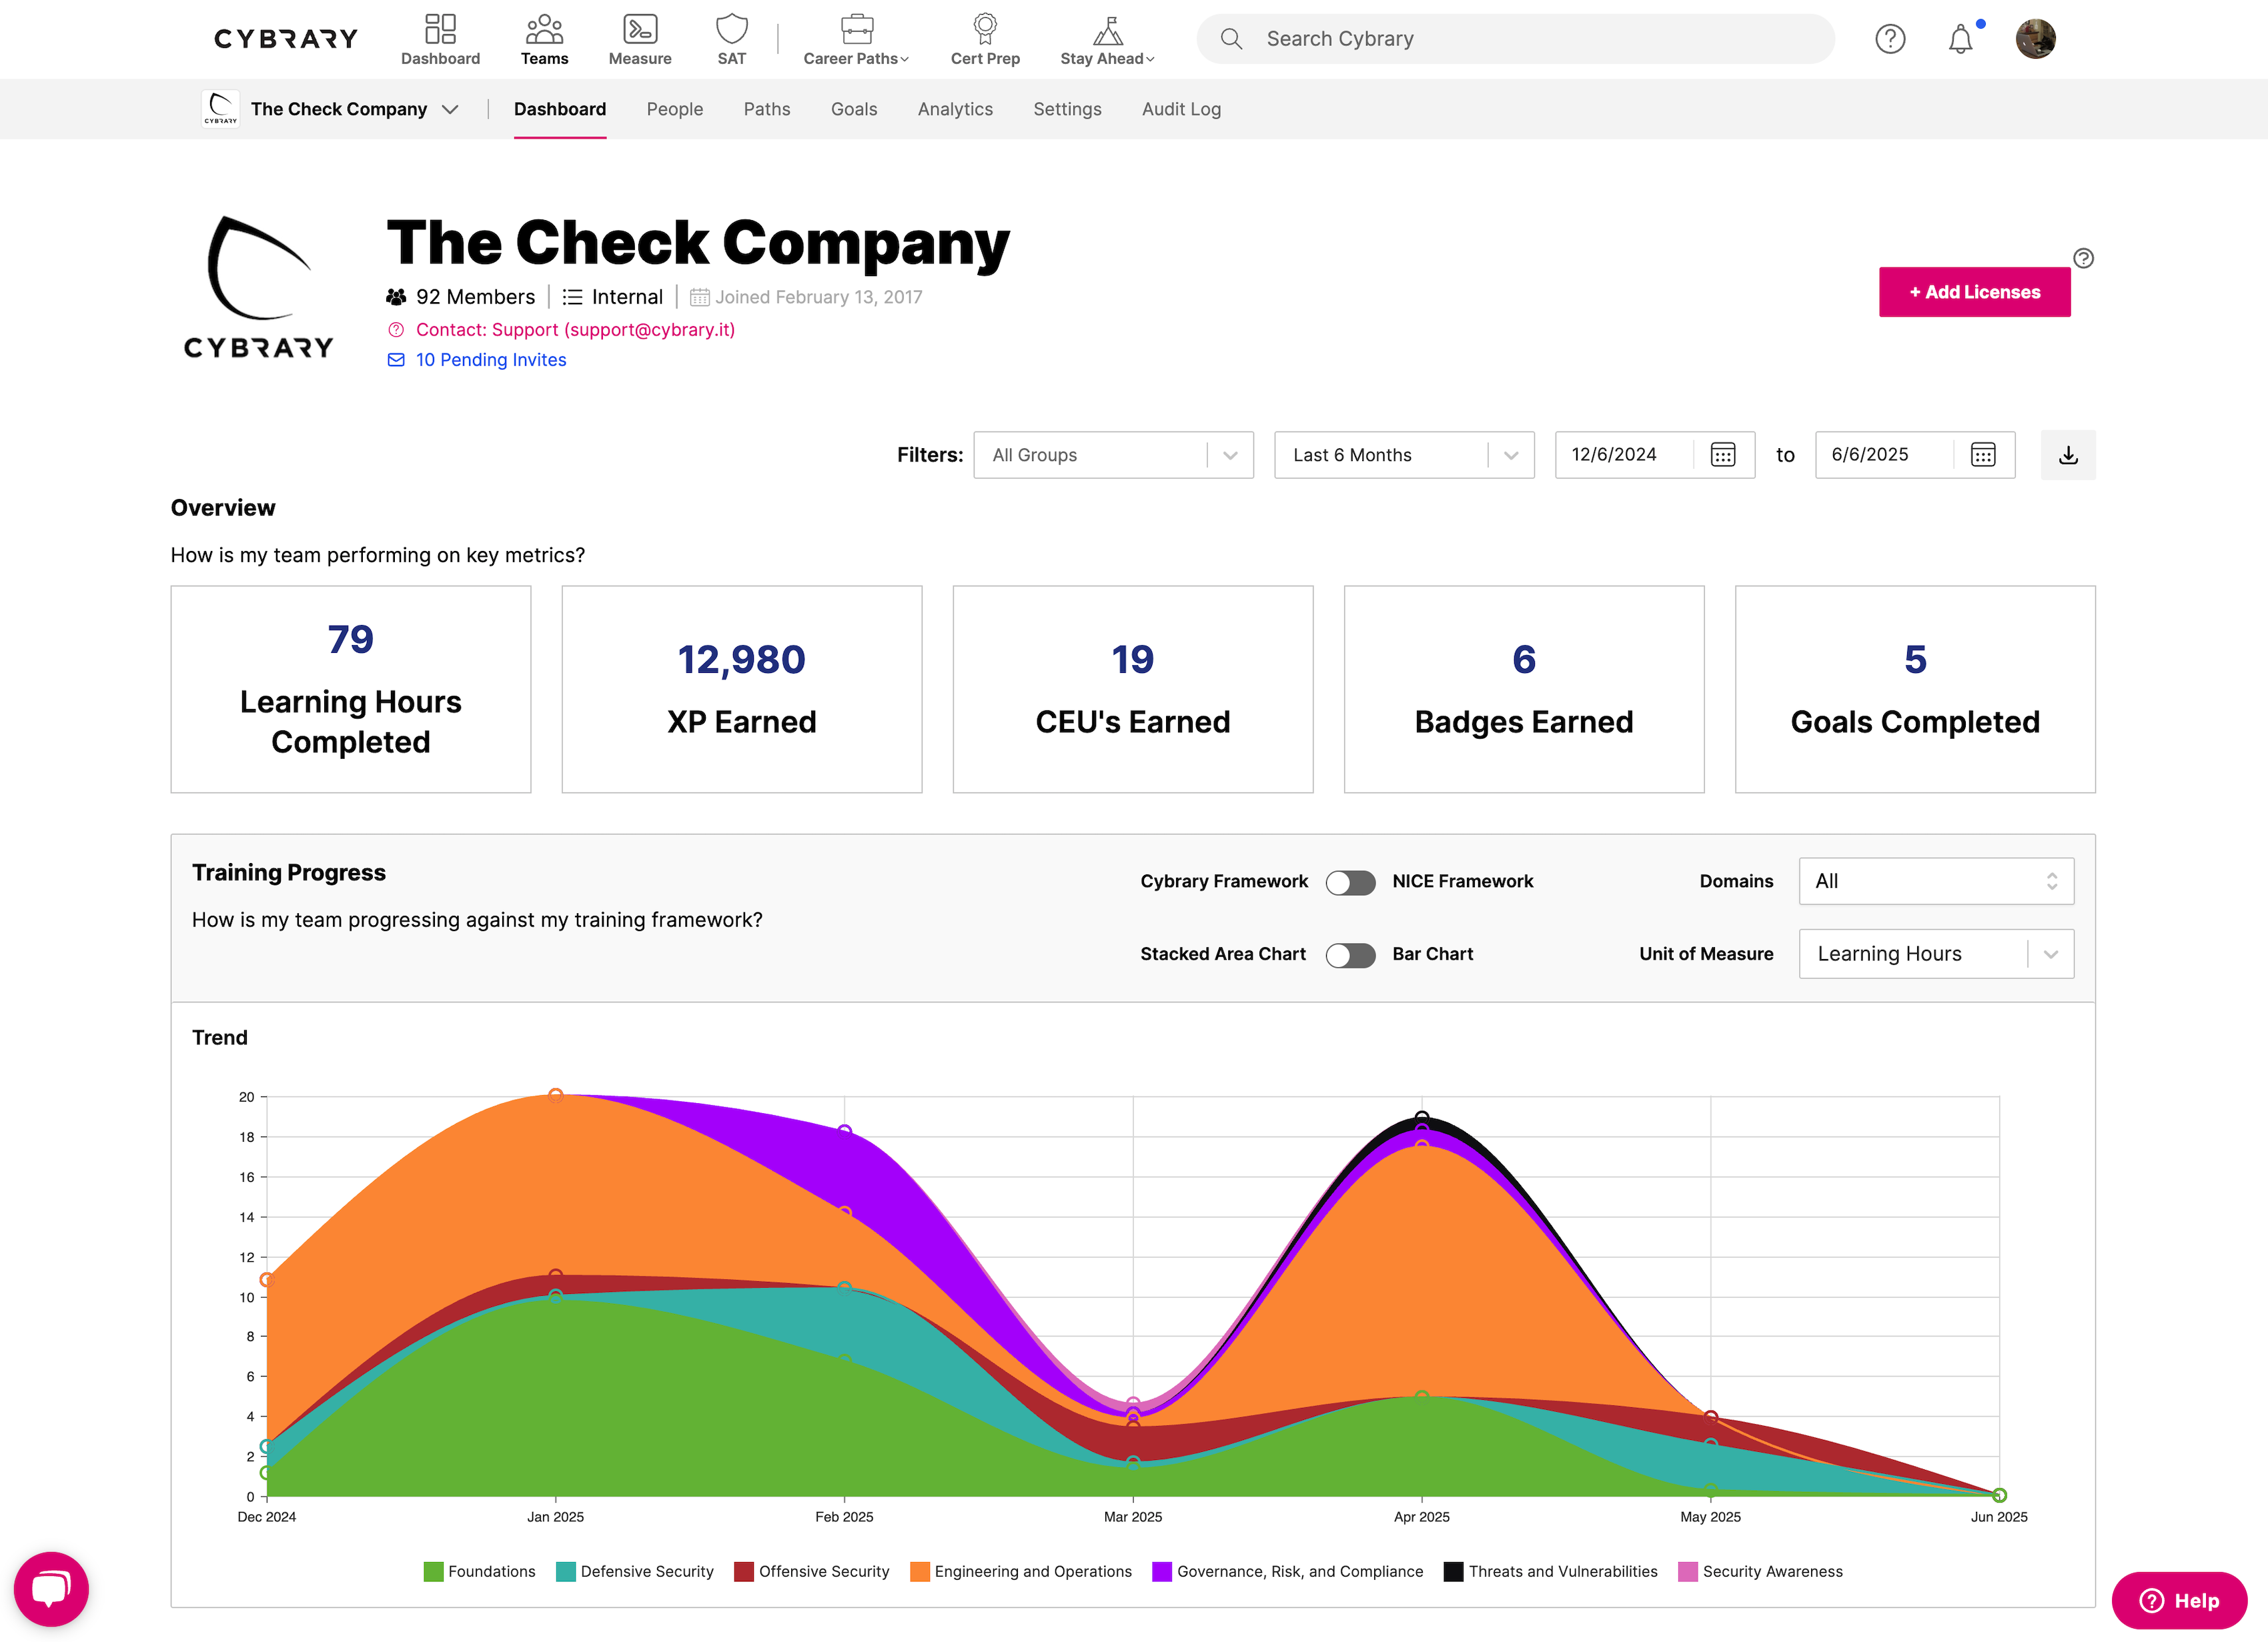Toggle the Security Awareness legend swatch
This screenshot has height=1642, width=2268.
(x=1687, y=1572)
